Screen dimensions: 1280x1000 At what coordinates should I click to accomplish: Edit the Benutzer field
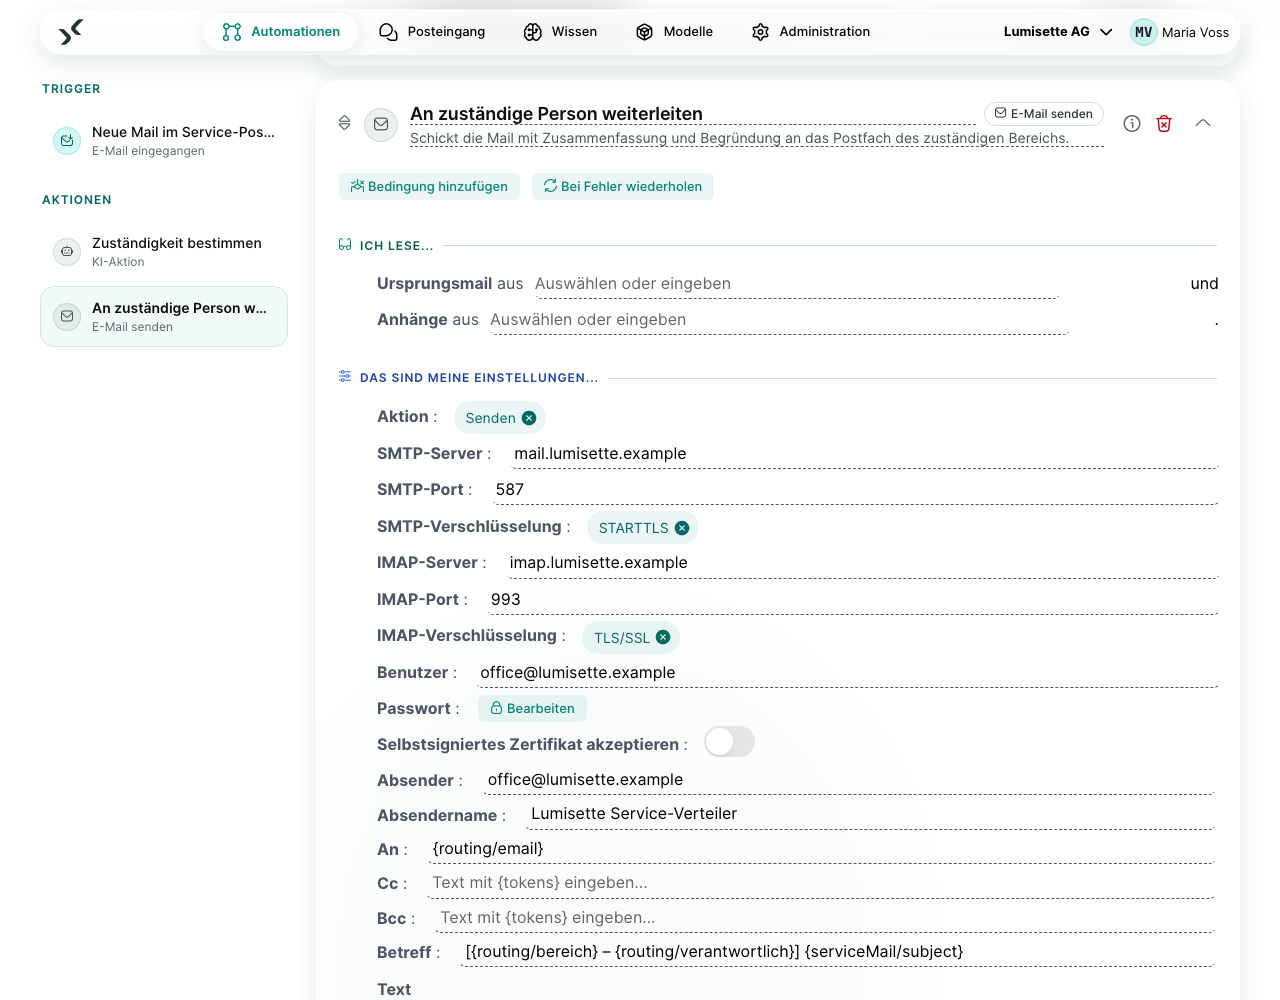848,673
